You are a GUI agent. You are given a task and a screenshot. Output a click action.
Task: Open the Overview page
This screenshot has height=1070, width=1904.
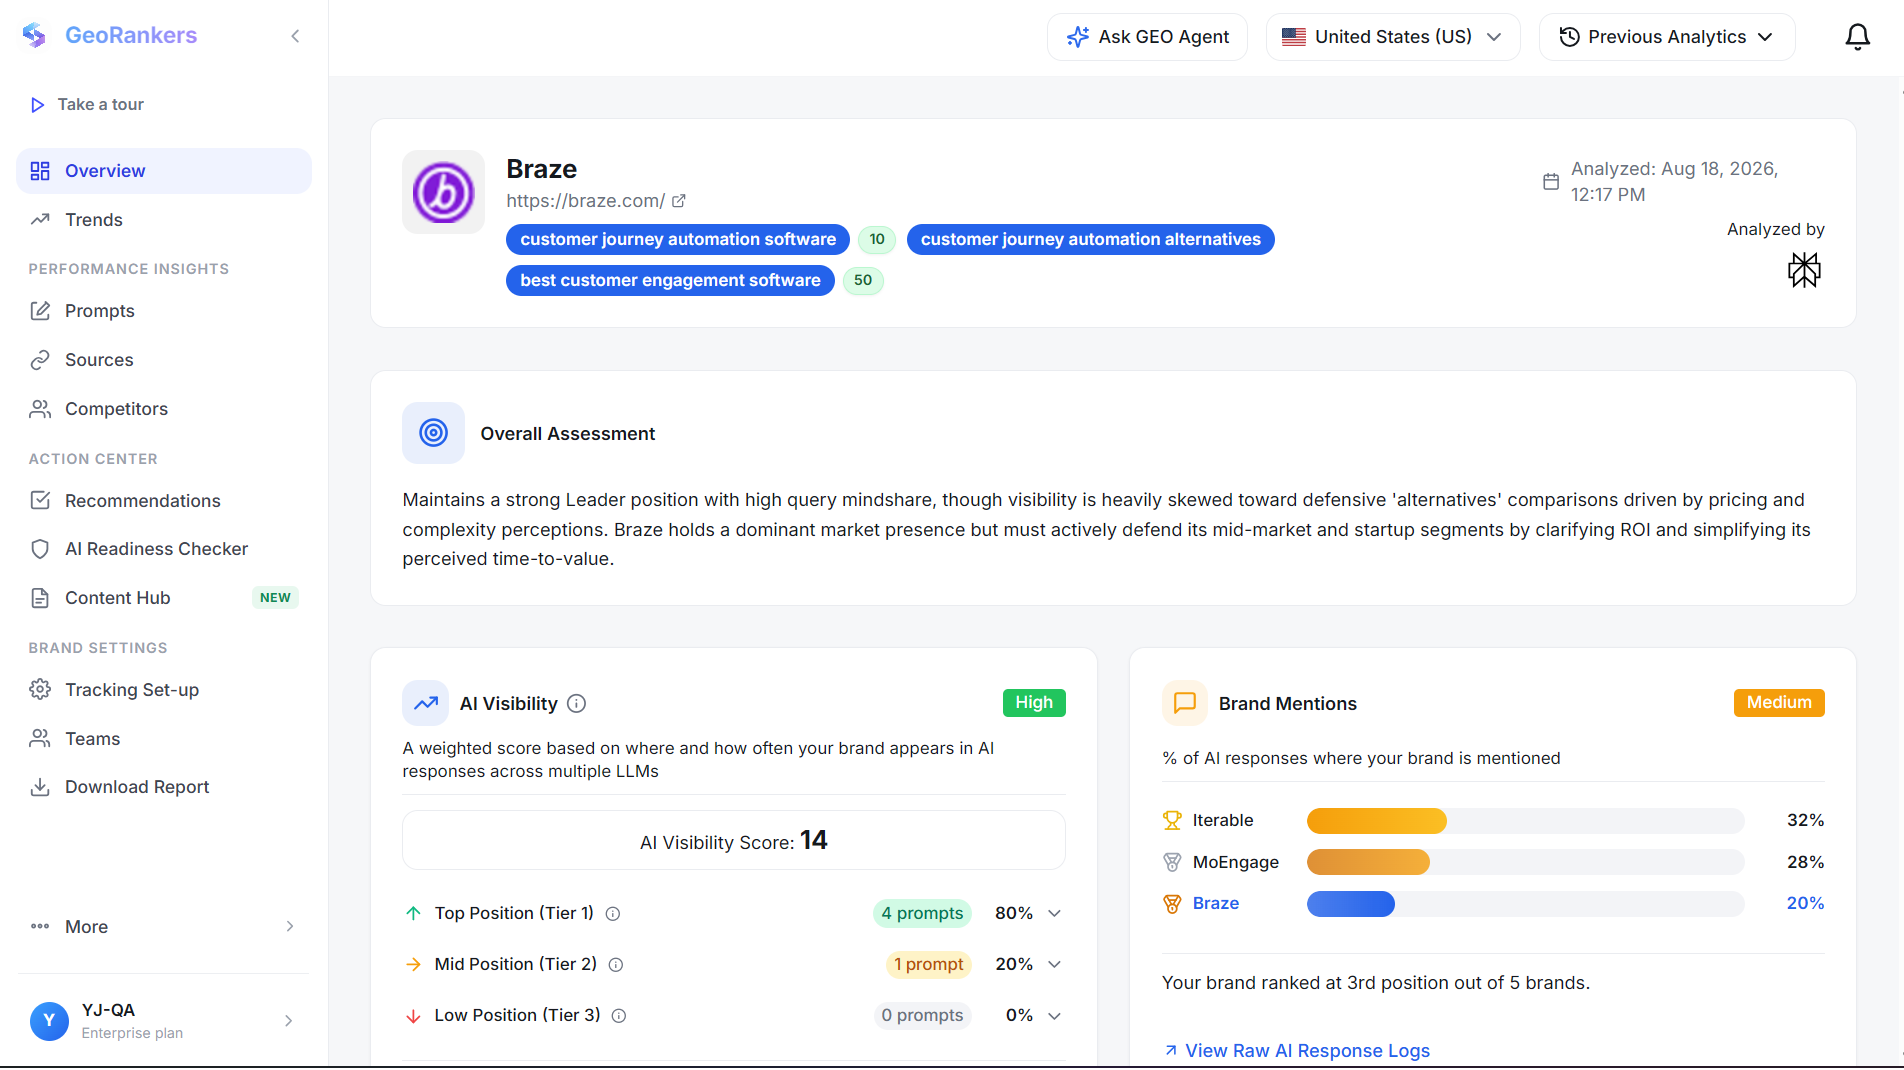tap(164, 171)
